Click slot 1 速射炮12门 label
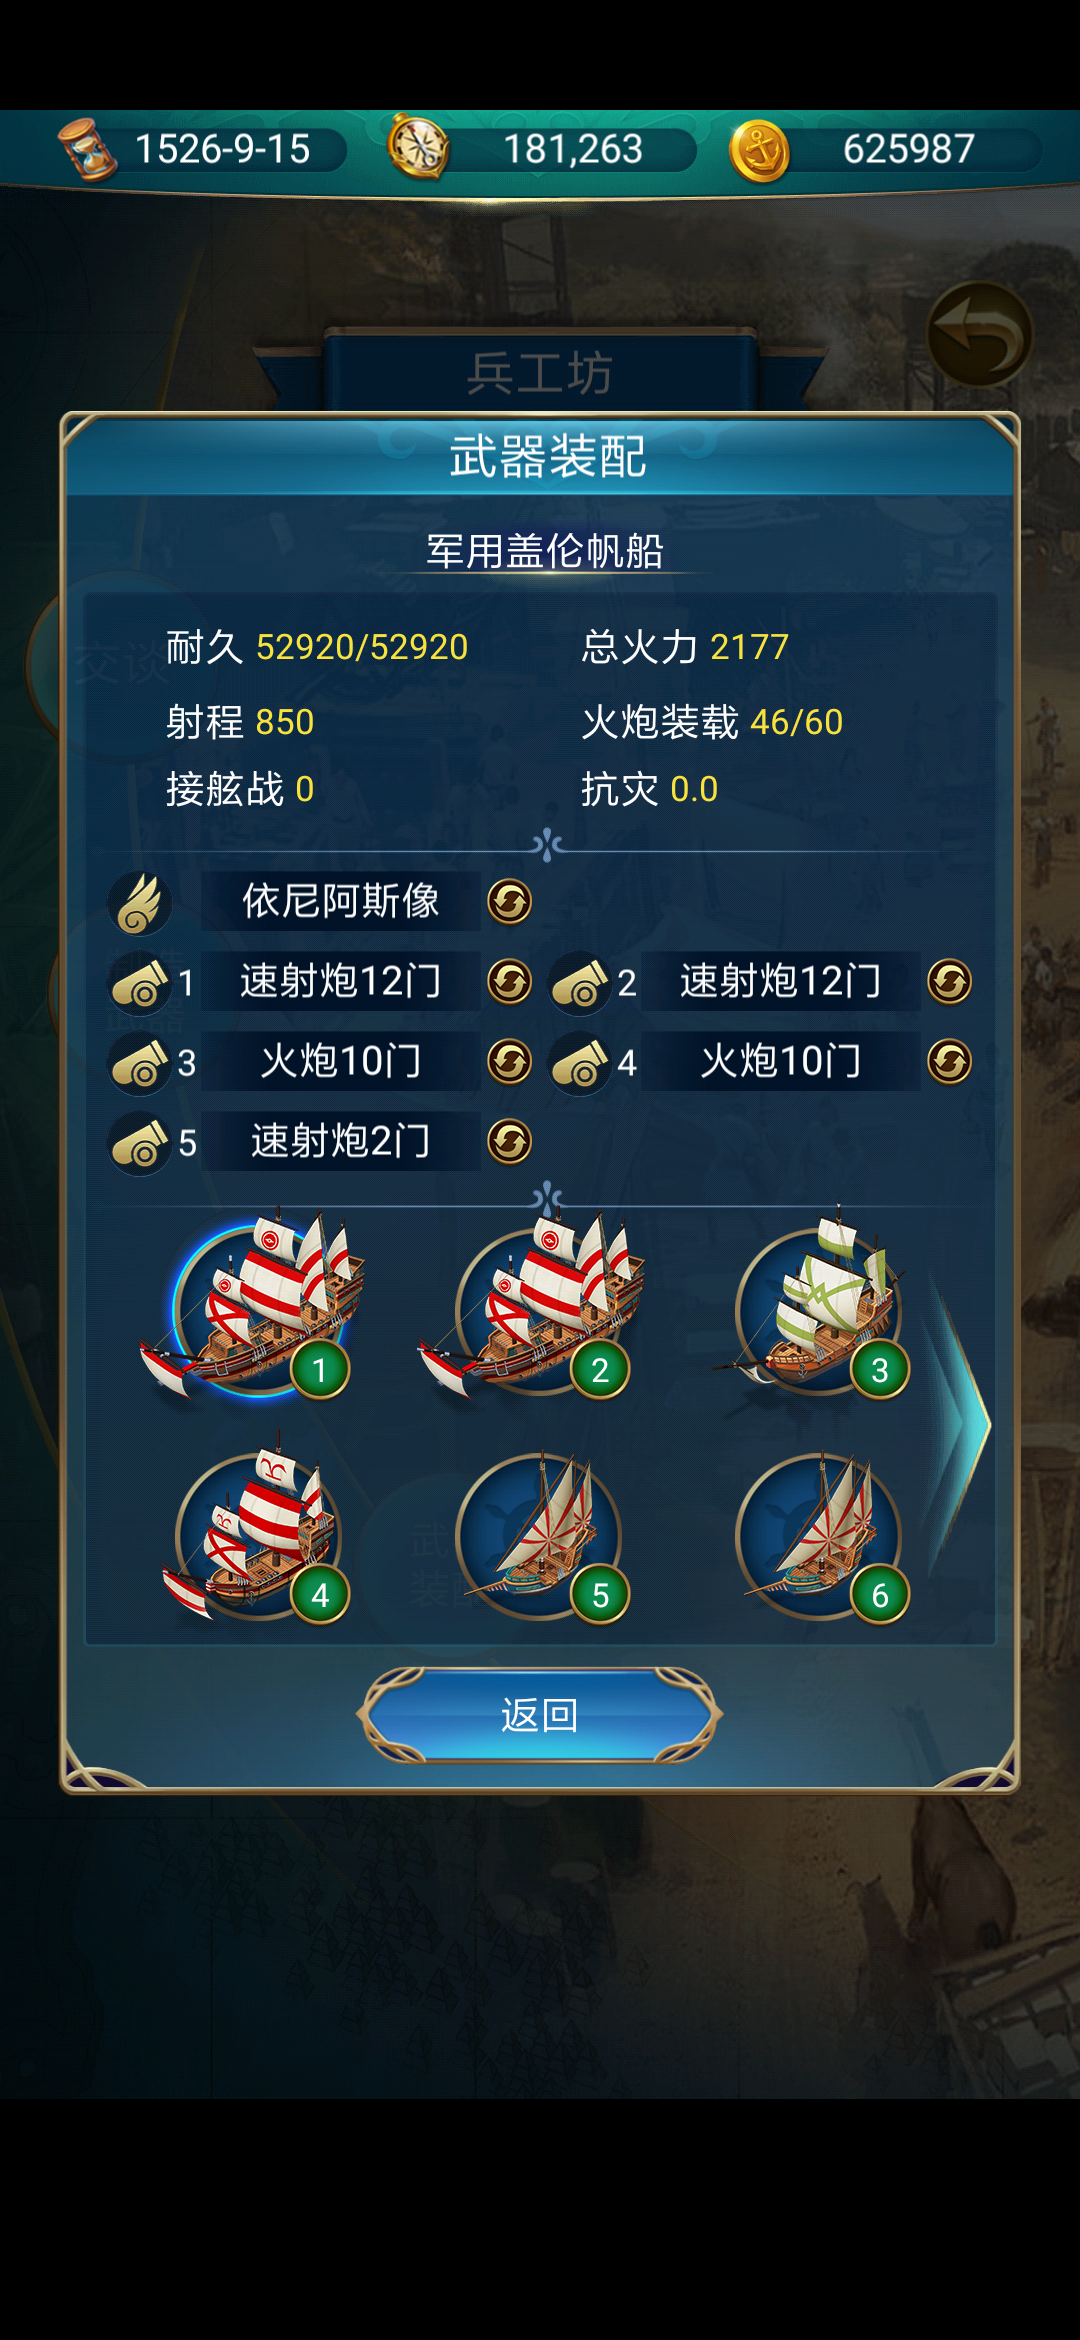Viewport: 1080px width, 2340px height. (x=341, y=981)
